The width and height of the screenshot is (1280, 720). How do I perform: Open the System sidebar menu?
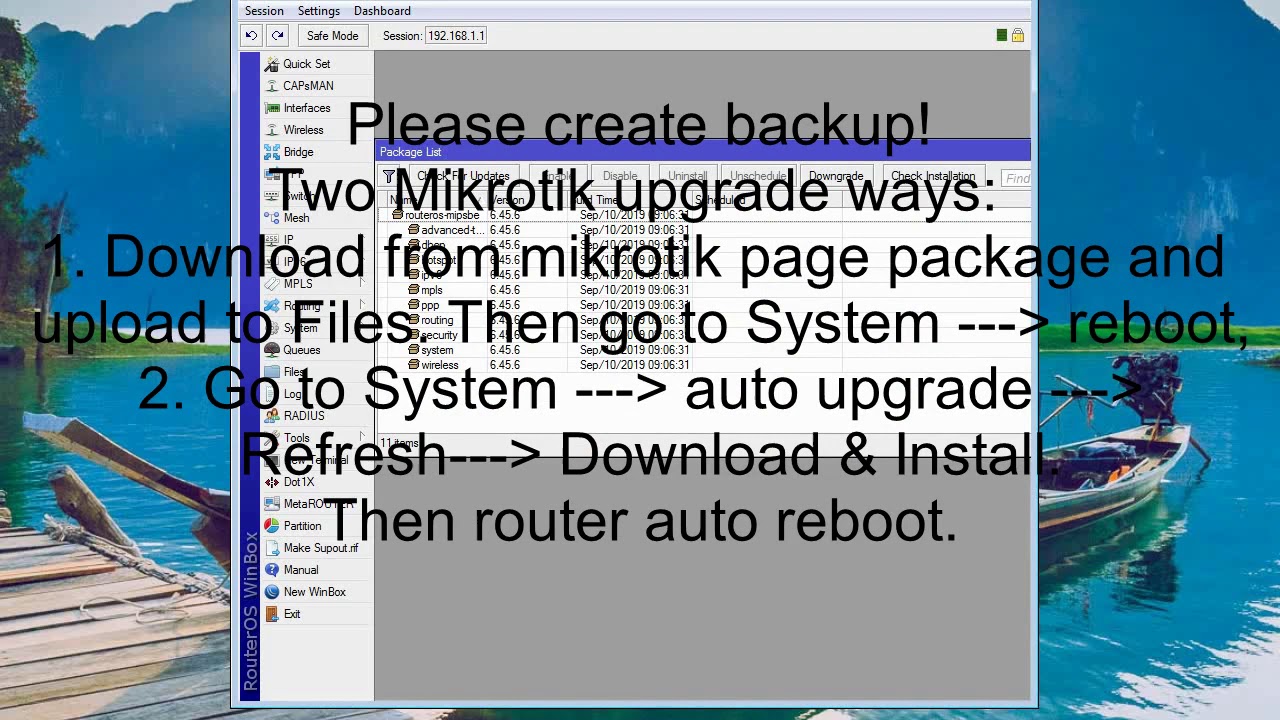(x=300, y=328)
